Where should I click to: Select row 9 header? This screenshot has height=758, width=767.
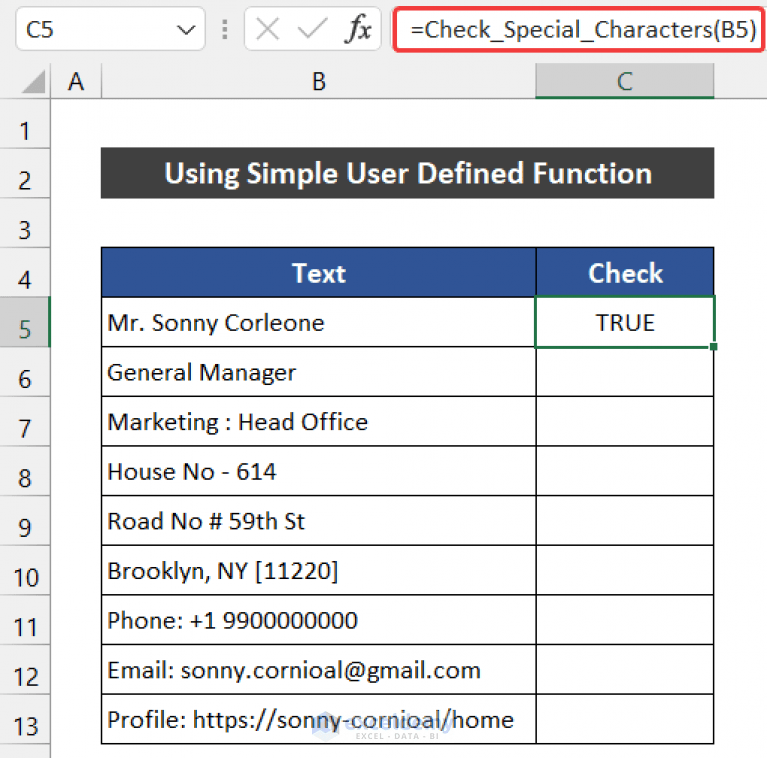click(x=25, y=520)
